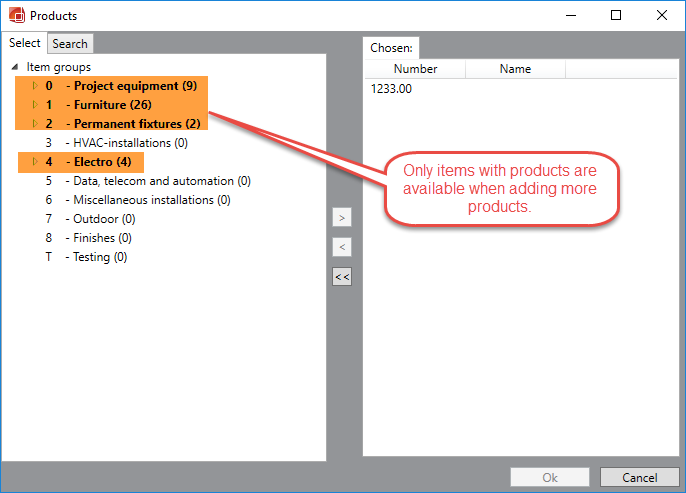Screen dimensions: 686x493
Task: Switch to the Search tab
Action: pyautogui.click(x=70, y=43)
